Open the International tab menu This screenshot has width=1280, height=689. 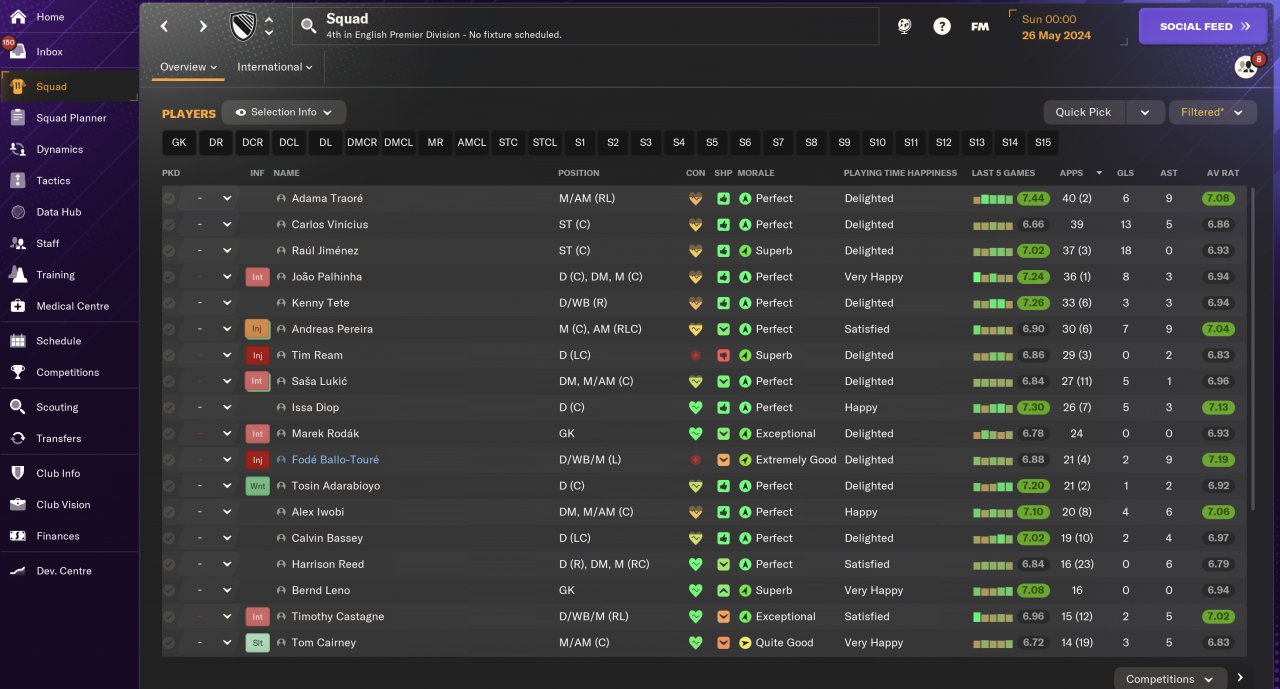275,67
